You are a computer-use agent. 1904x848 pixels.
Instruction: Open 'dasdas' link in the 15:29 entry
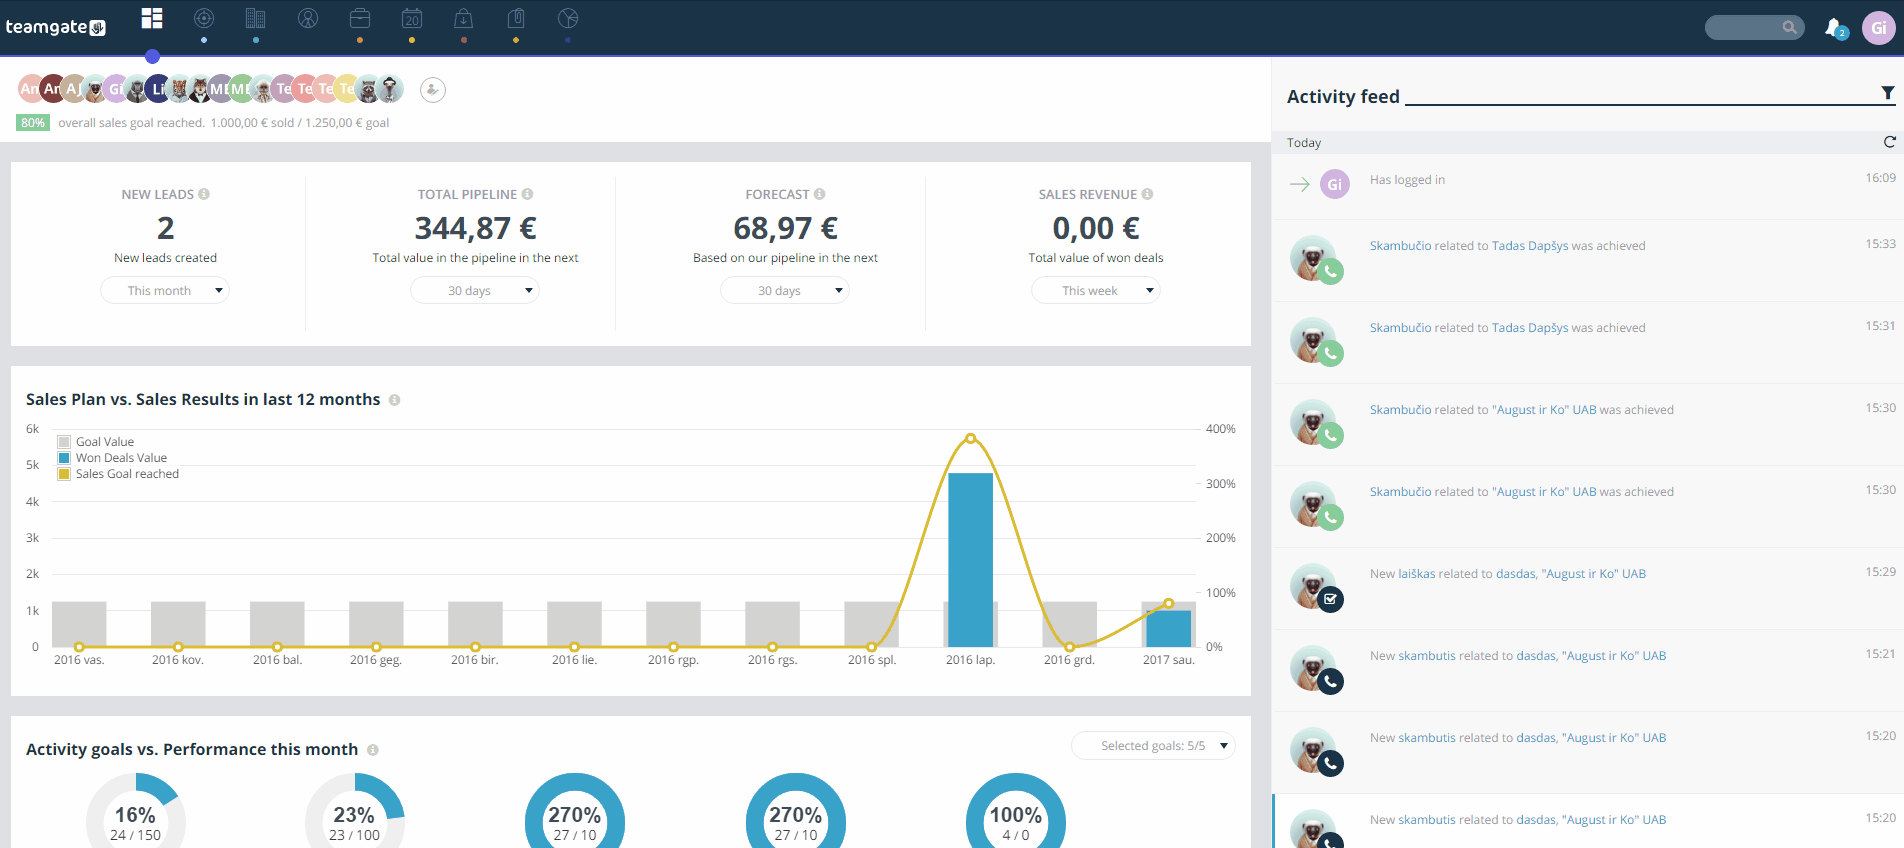[x=1515, y=574]
